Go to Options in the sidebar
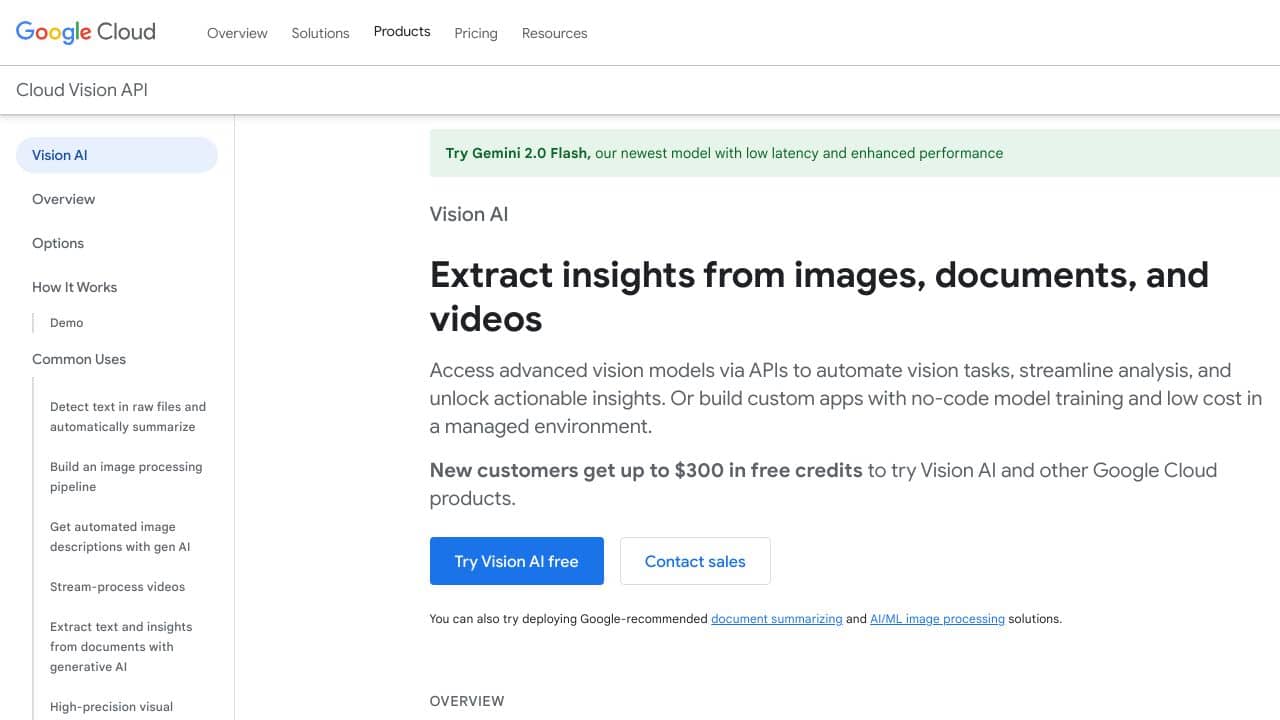The height and width of the screenshot is (720, 1280). coord(58,243)
